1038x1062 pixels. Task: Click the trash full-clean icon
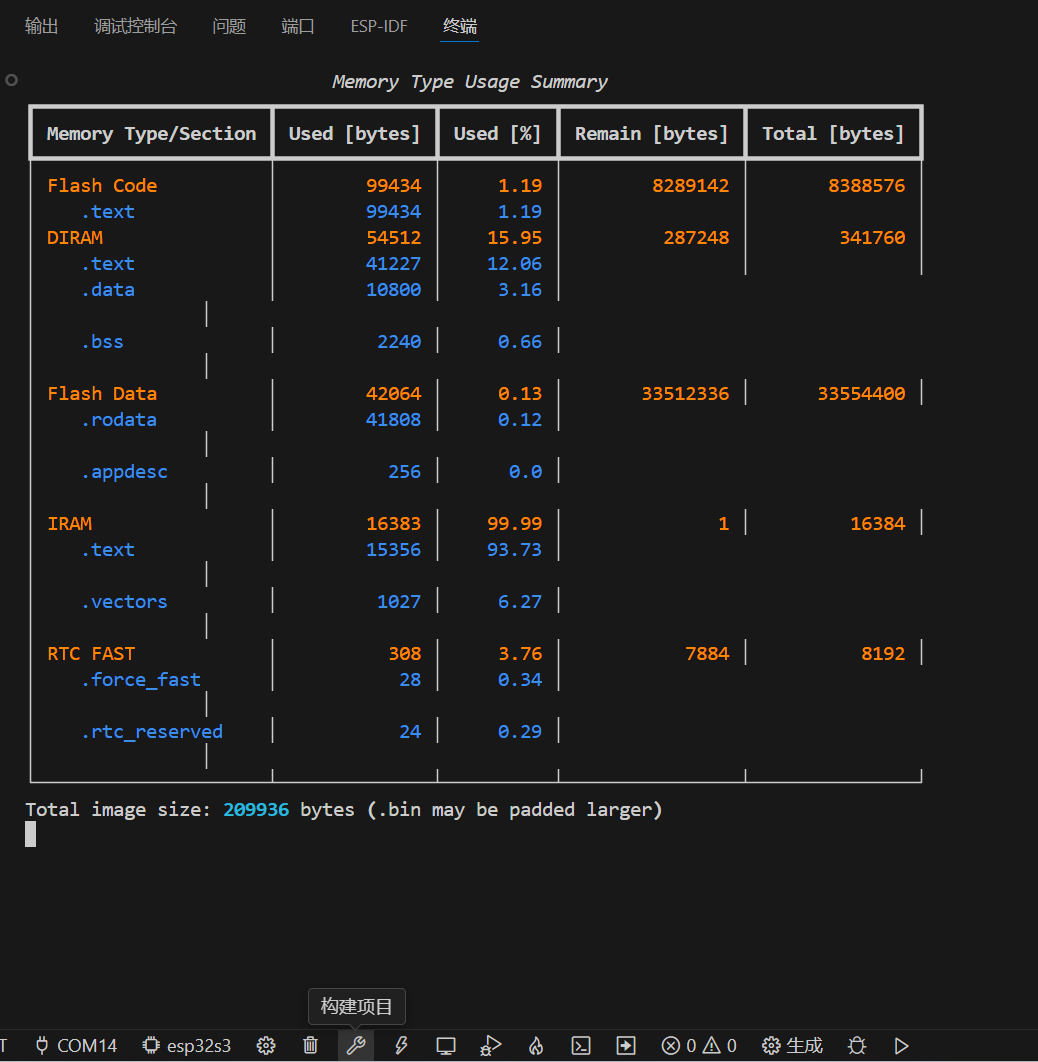[x=310, y=1046]
